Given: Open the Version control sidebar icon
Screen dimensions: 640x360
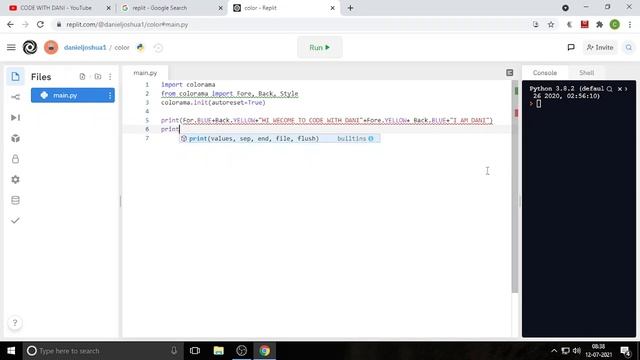Looking at the screenshot, I should pos(15,97).
